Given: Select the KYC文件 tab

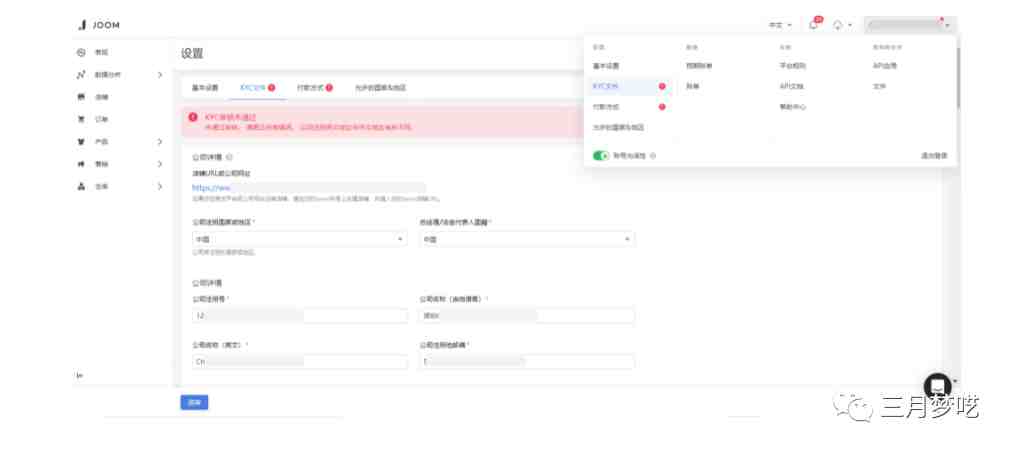Looking at the screenshot, I should tap(258, 88).
